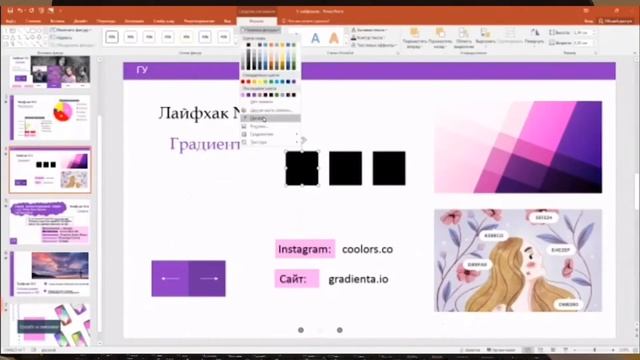The width and height of the screenshot is (640, 360).
Task: Apply the second shape style preset
Action: [131, 37]
